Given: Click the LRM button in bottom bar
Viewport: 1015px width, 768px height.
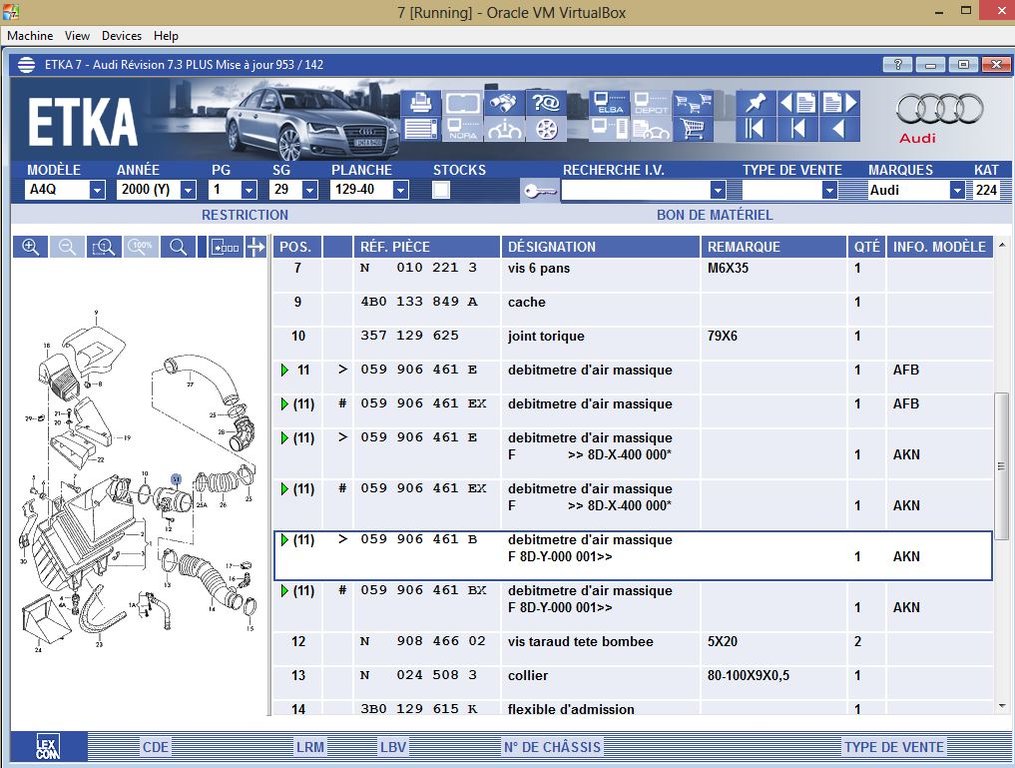Looking at the screenshot, I should click(310, 747).
